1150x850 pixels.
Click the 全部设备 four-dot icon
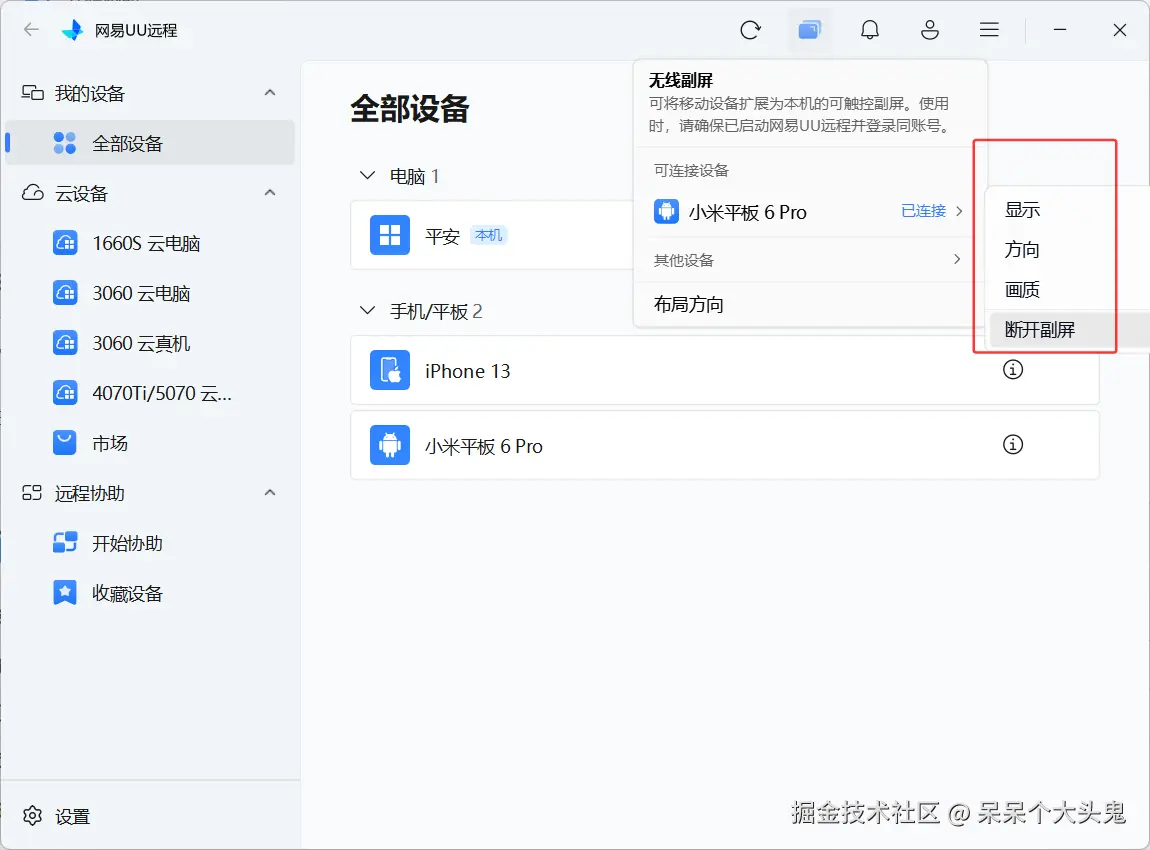pyautogui.click(x=65, y=143)
